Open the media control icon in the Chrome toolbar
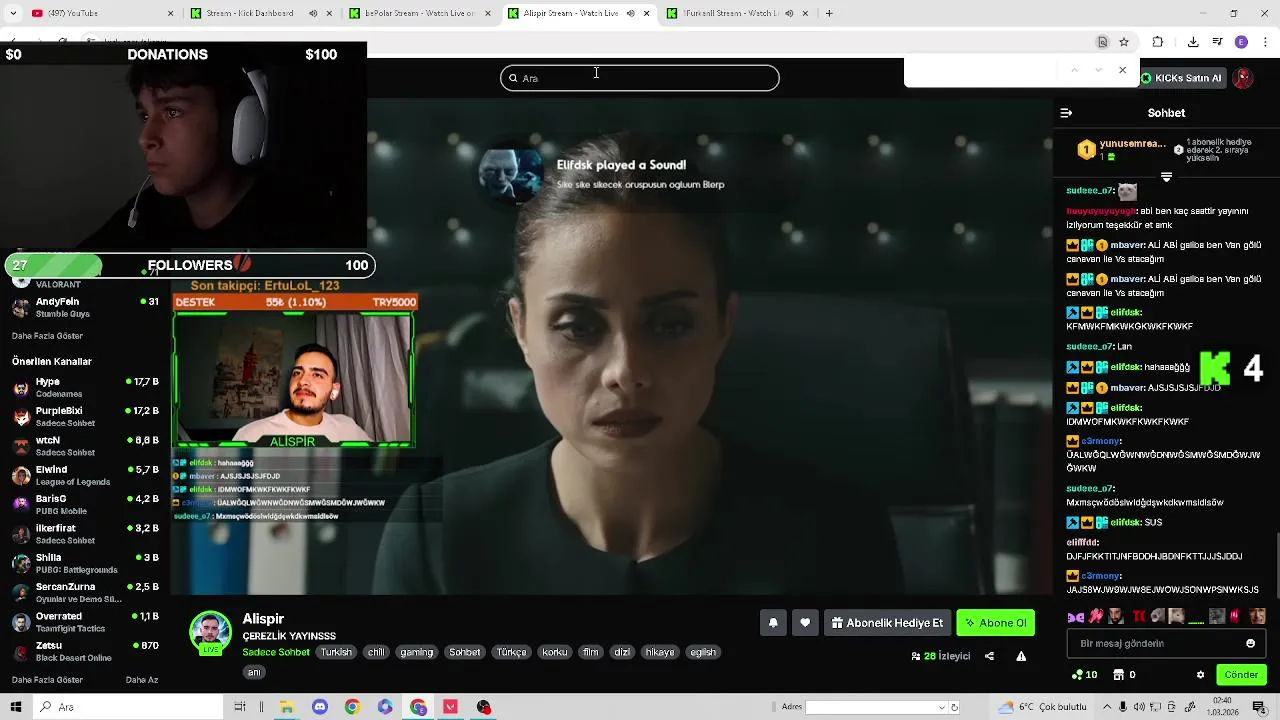1280x720 pixels. (1217, 42)
